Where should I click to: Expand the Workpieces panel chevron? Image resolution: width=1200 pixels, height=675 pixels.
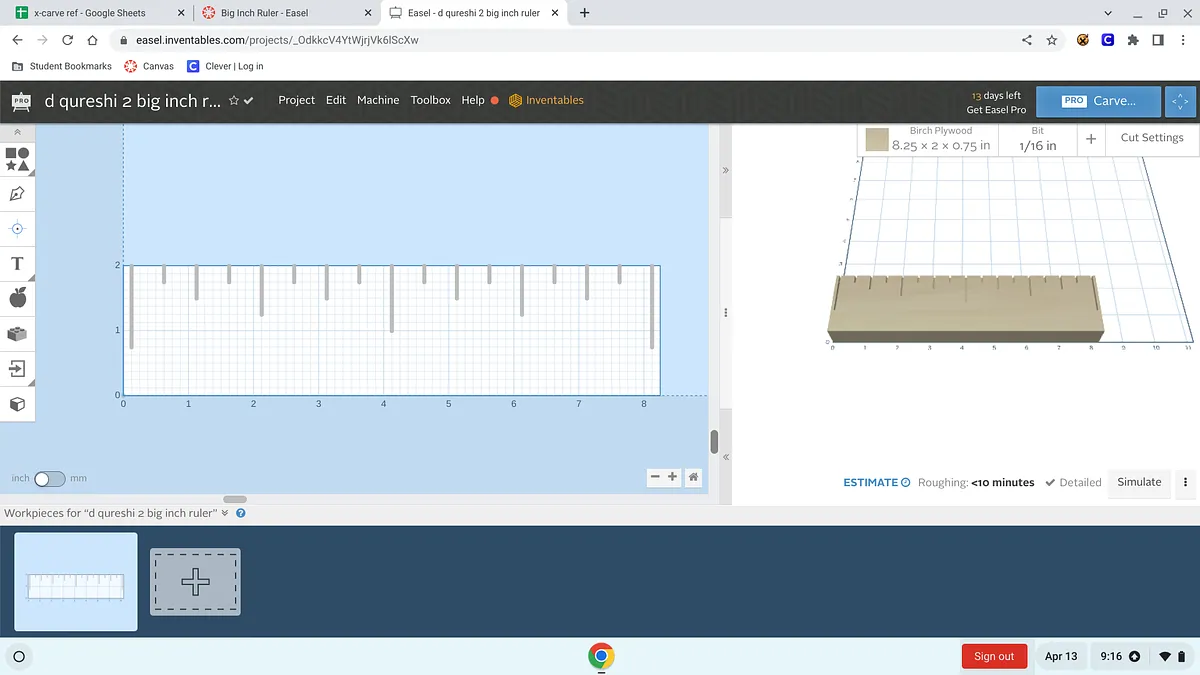[x=225, y=513]
